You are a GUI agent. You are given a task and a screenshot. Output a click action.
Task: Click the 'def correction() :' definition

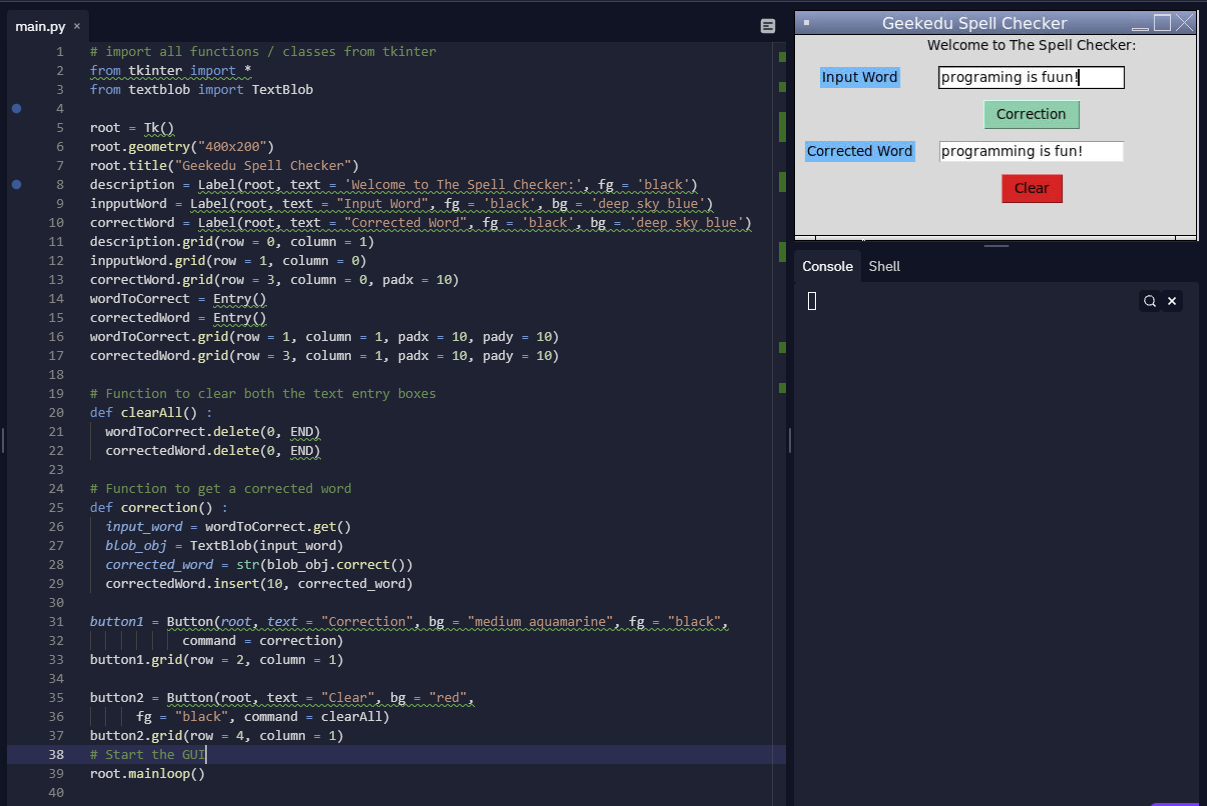[x=159, y=507]
